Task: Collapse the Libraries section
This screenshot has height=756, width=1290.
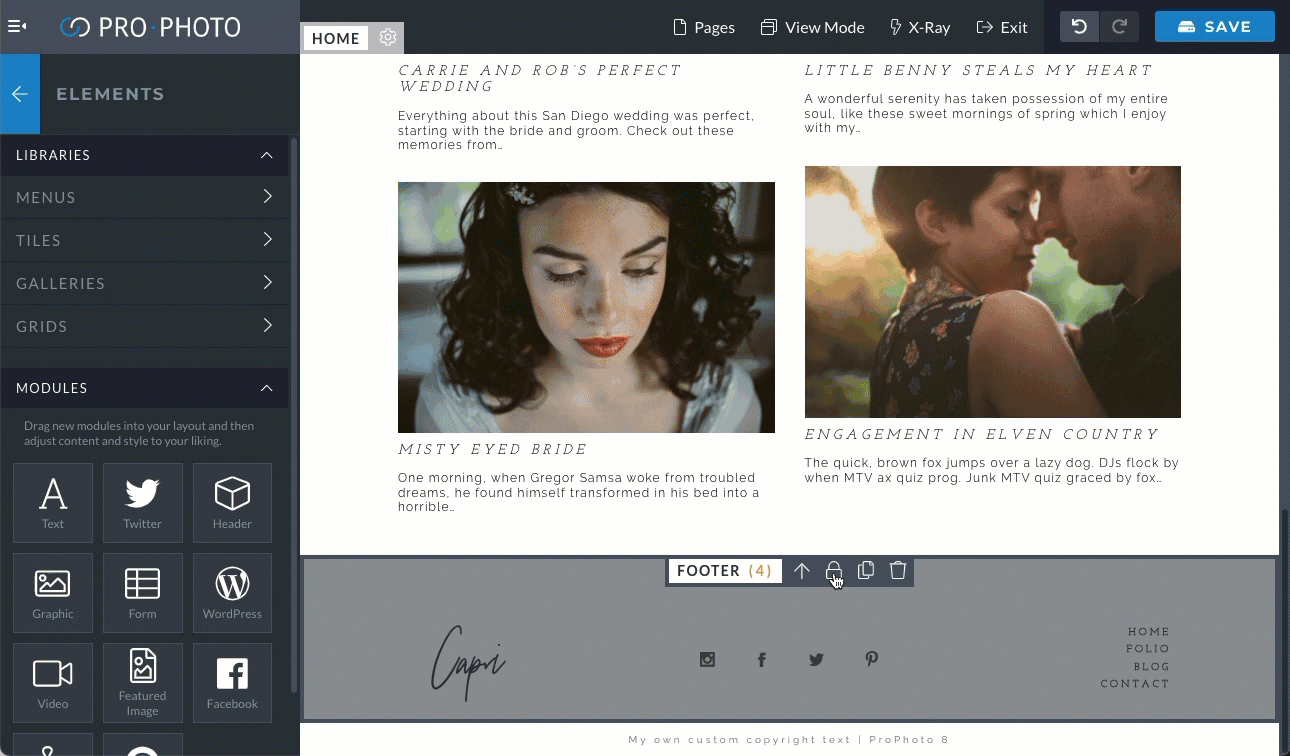Action: pos(267,155)
